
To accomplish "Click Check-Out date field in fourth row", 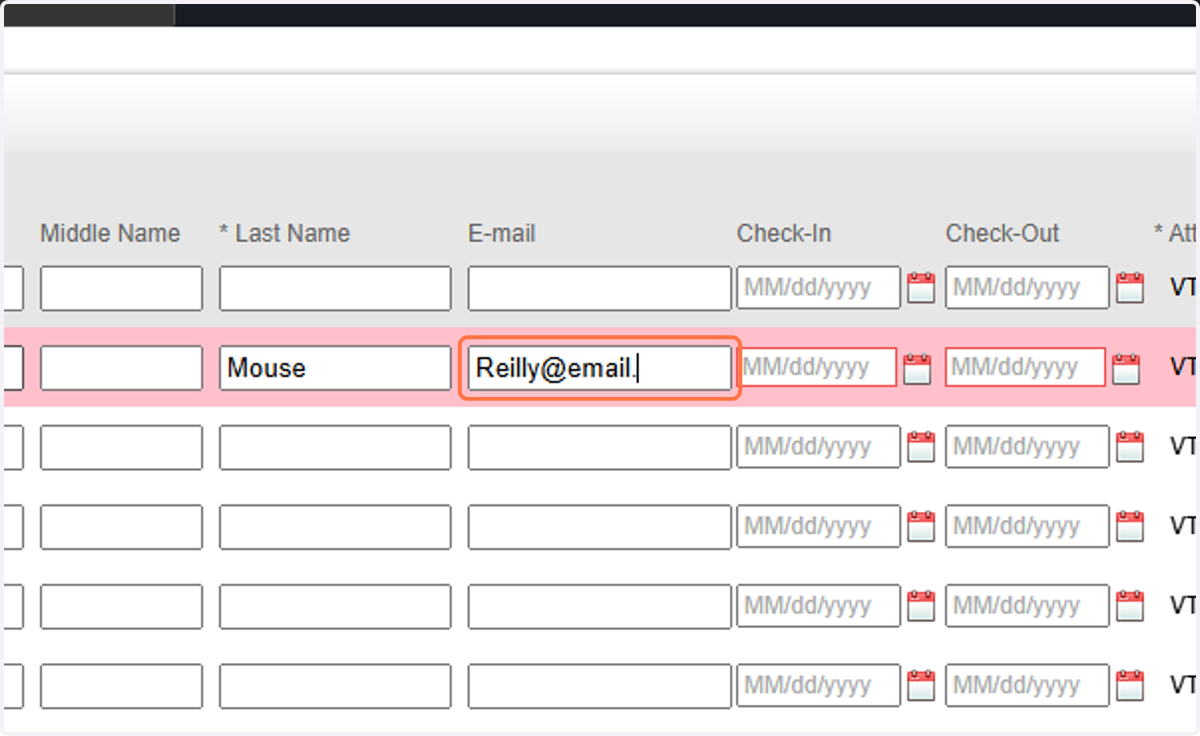I will (1028, 527).
